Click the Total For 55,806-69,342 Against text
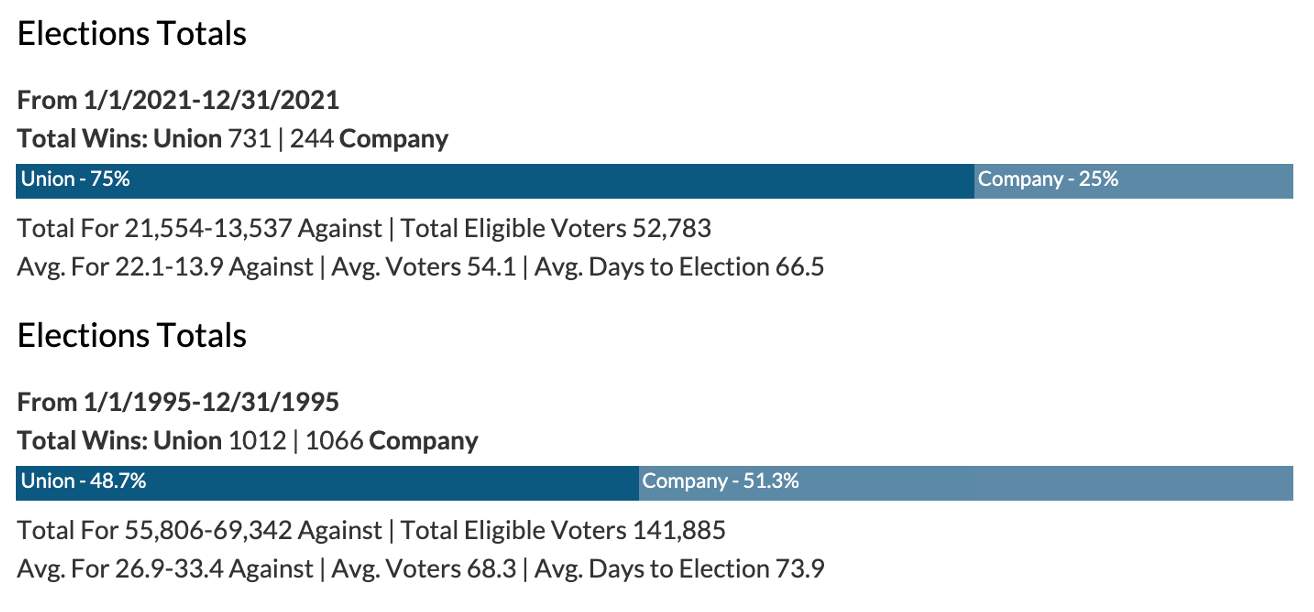Screen dimensions: 1314x612 pos(199,531)
